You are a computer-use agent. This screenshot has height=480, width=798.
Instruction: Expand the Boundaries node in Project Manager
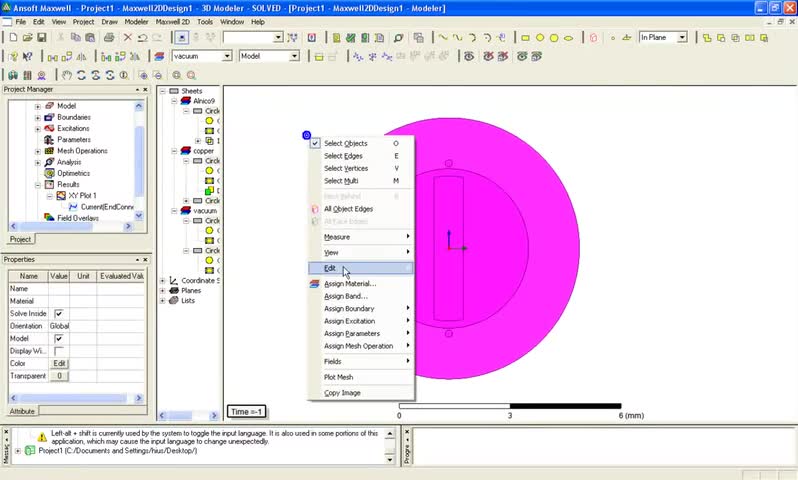click(38, 118)
